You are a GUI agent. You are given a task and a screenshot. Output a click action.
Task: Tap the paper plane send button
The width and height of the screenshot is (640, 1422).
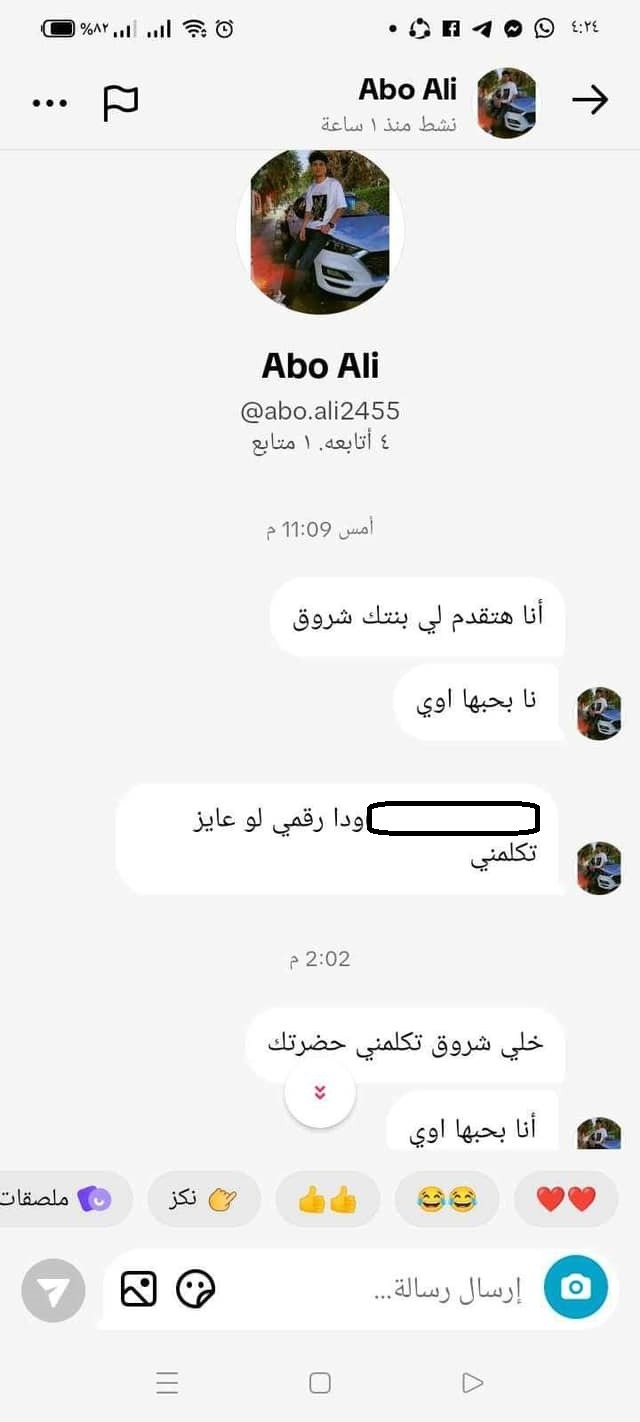pyautogui.click(x=53, y=1291)
